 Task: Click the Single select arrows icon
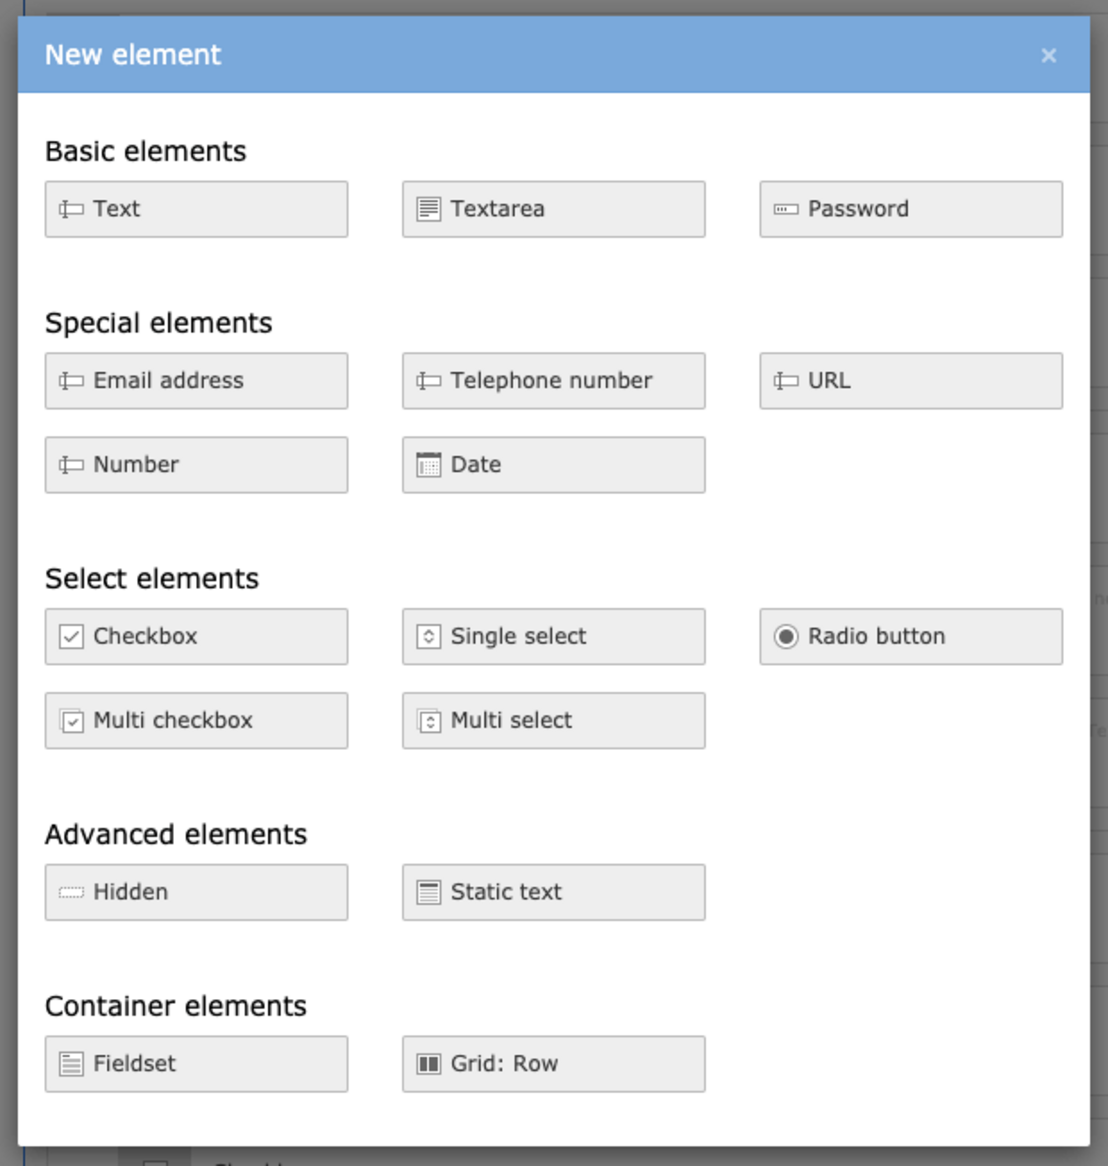(428, 637)
